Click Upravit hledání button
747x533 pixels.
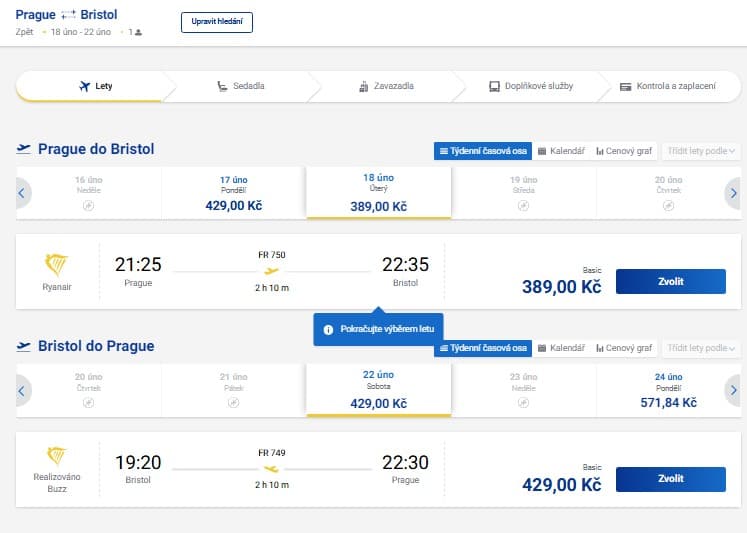pos(217,22)
